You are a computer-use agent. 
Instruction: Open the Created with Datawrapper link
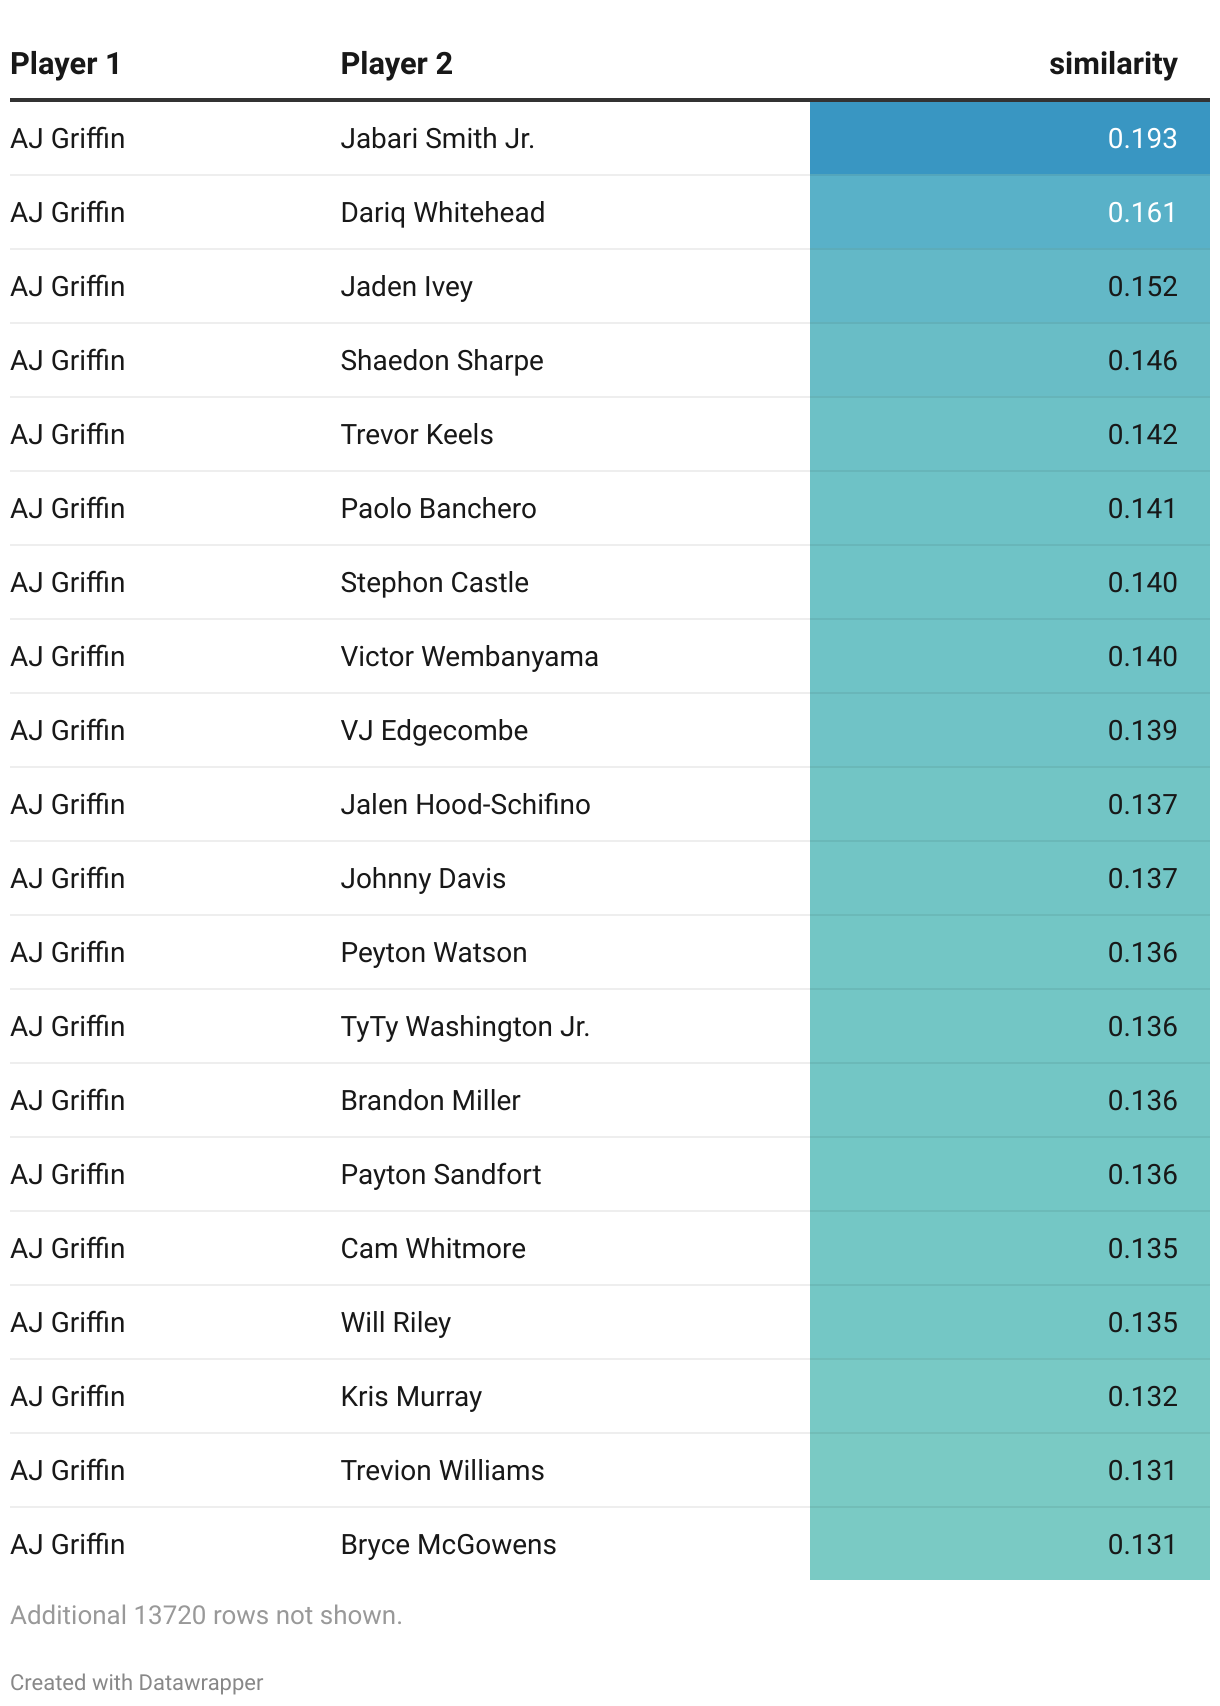pyautogui.click(x=137, y=1682)
